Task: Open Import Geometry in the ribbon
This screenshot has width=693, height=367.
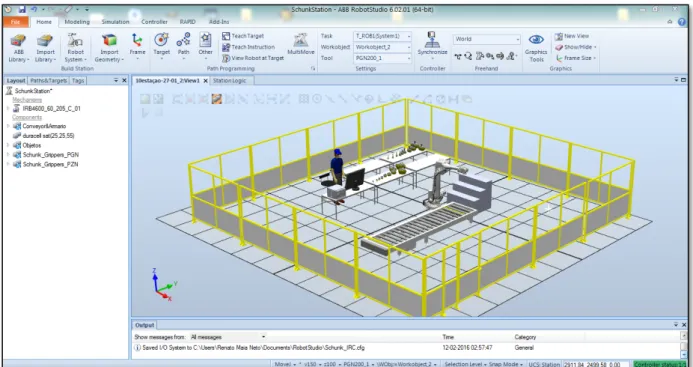Action: pyautogui.click(x=109, y=48)
